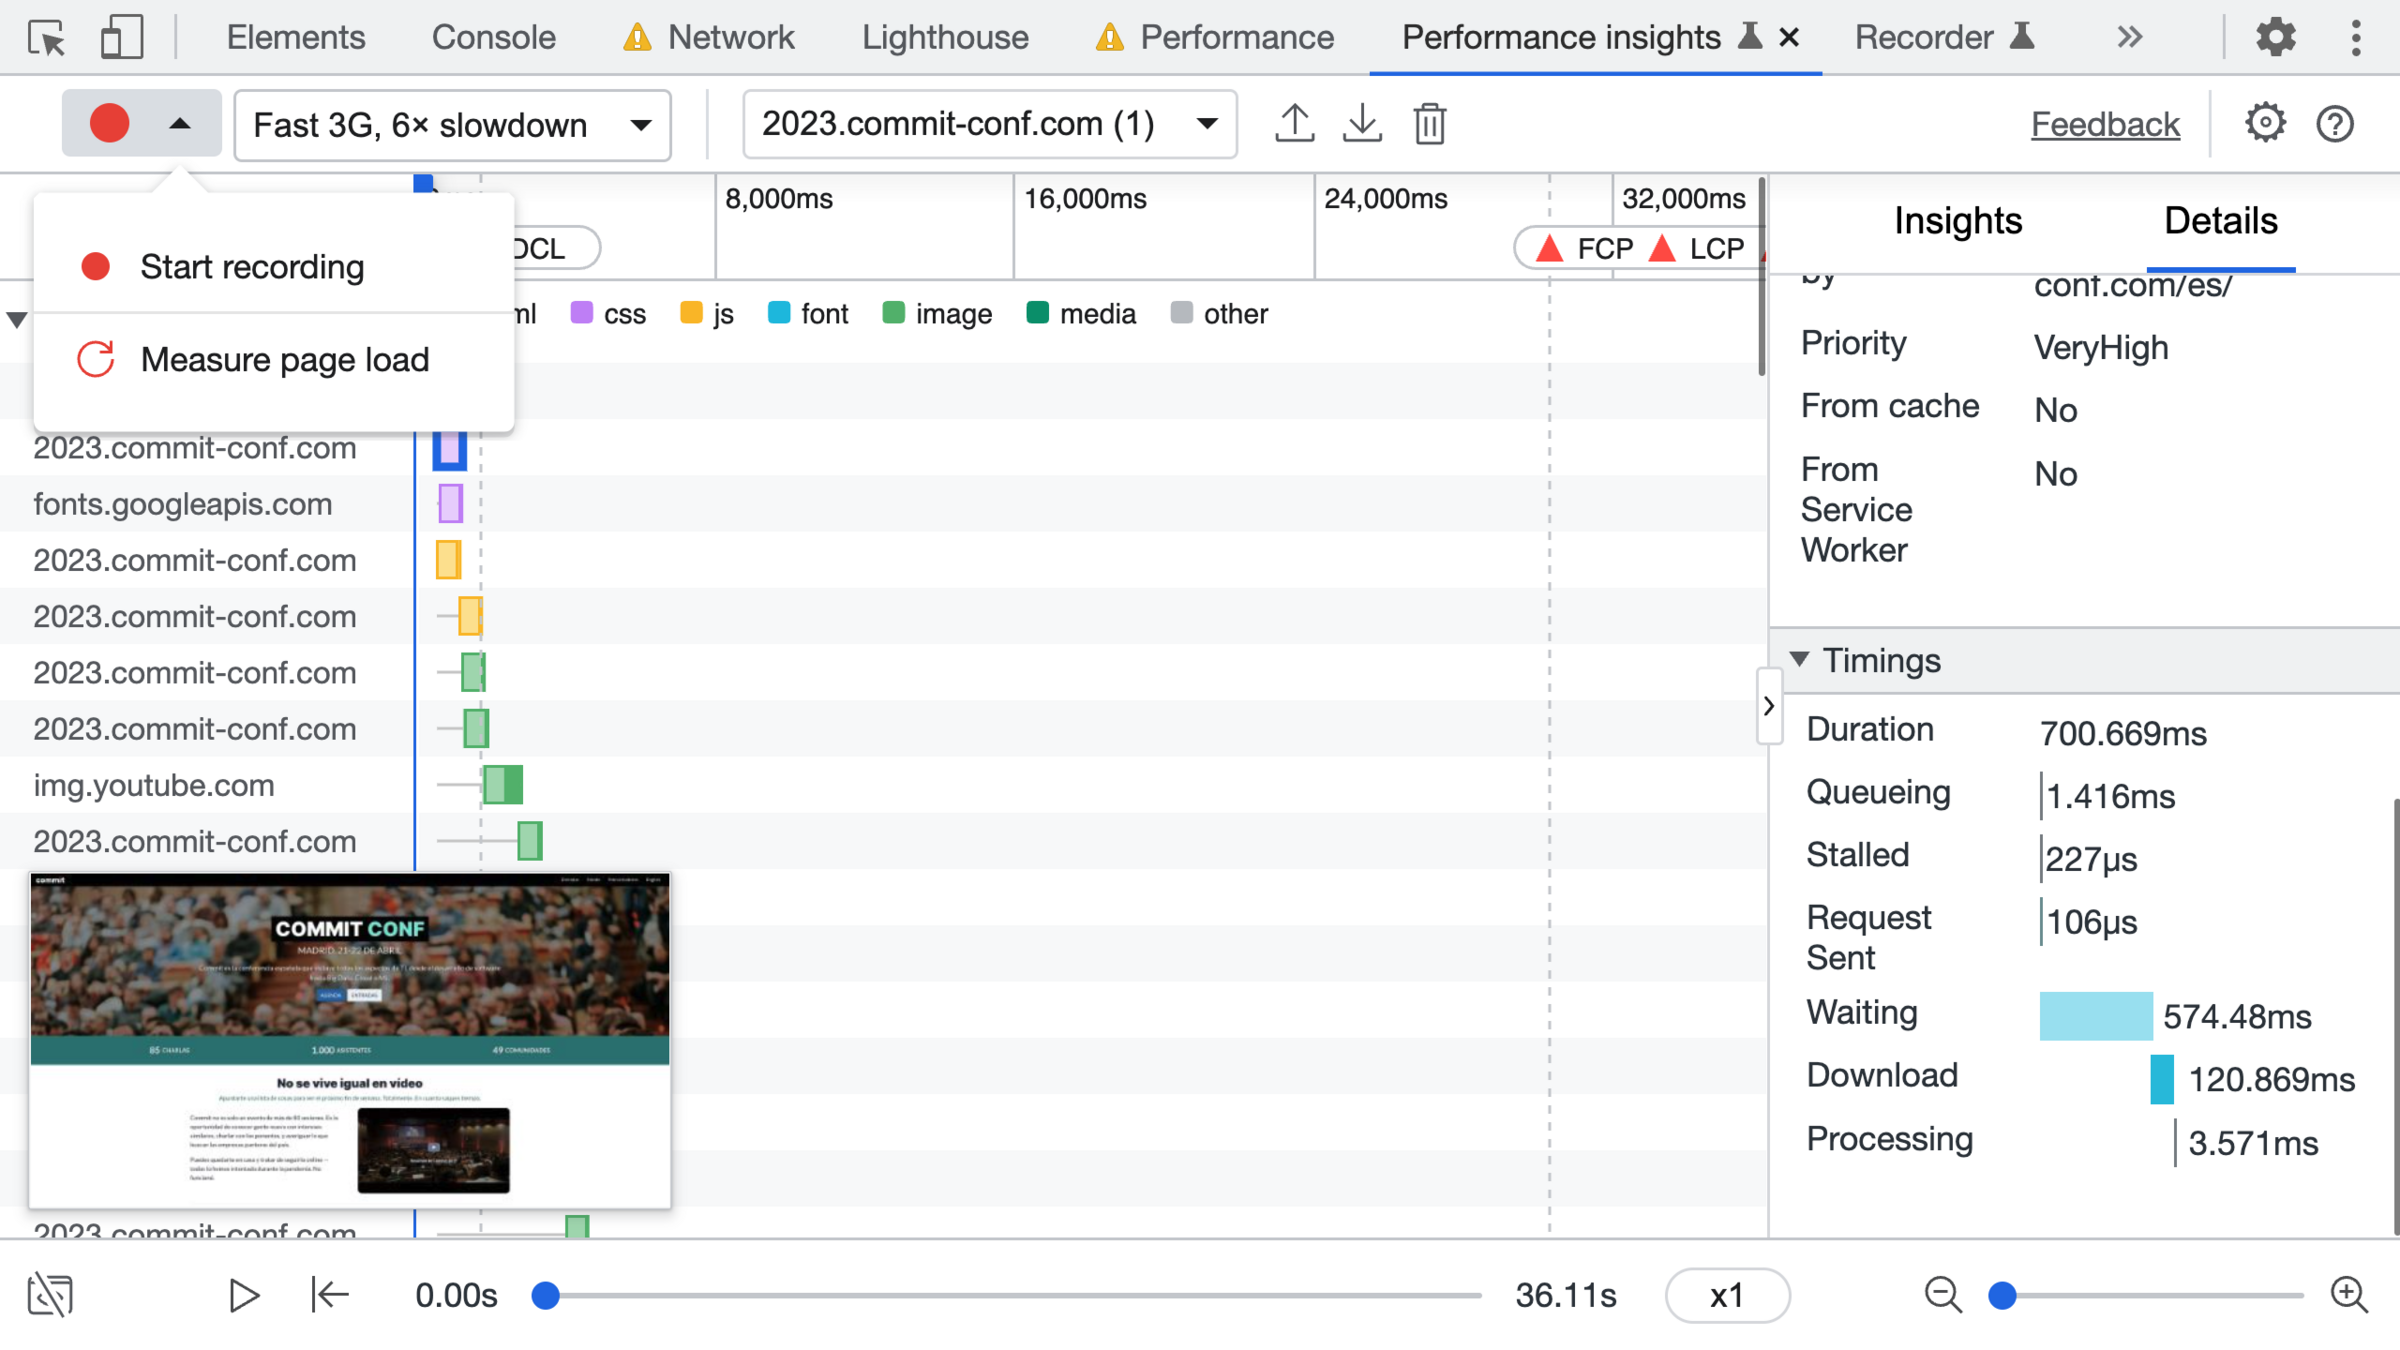The width and height of the screenshot is (2400, 1350).
Task: Delete recording with trash icon
Action: [1430, 124]
